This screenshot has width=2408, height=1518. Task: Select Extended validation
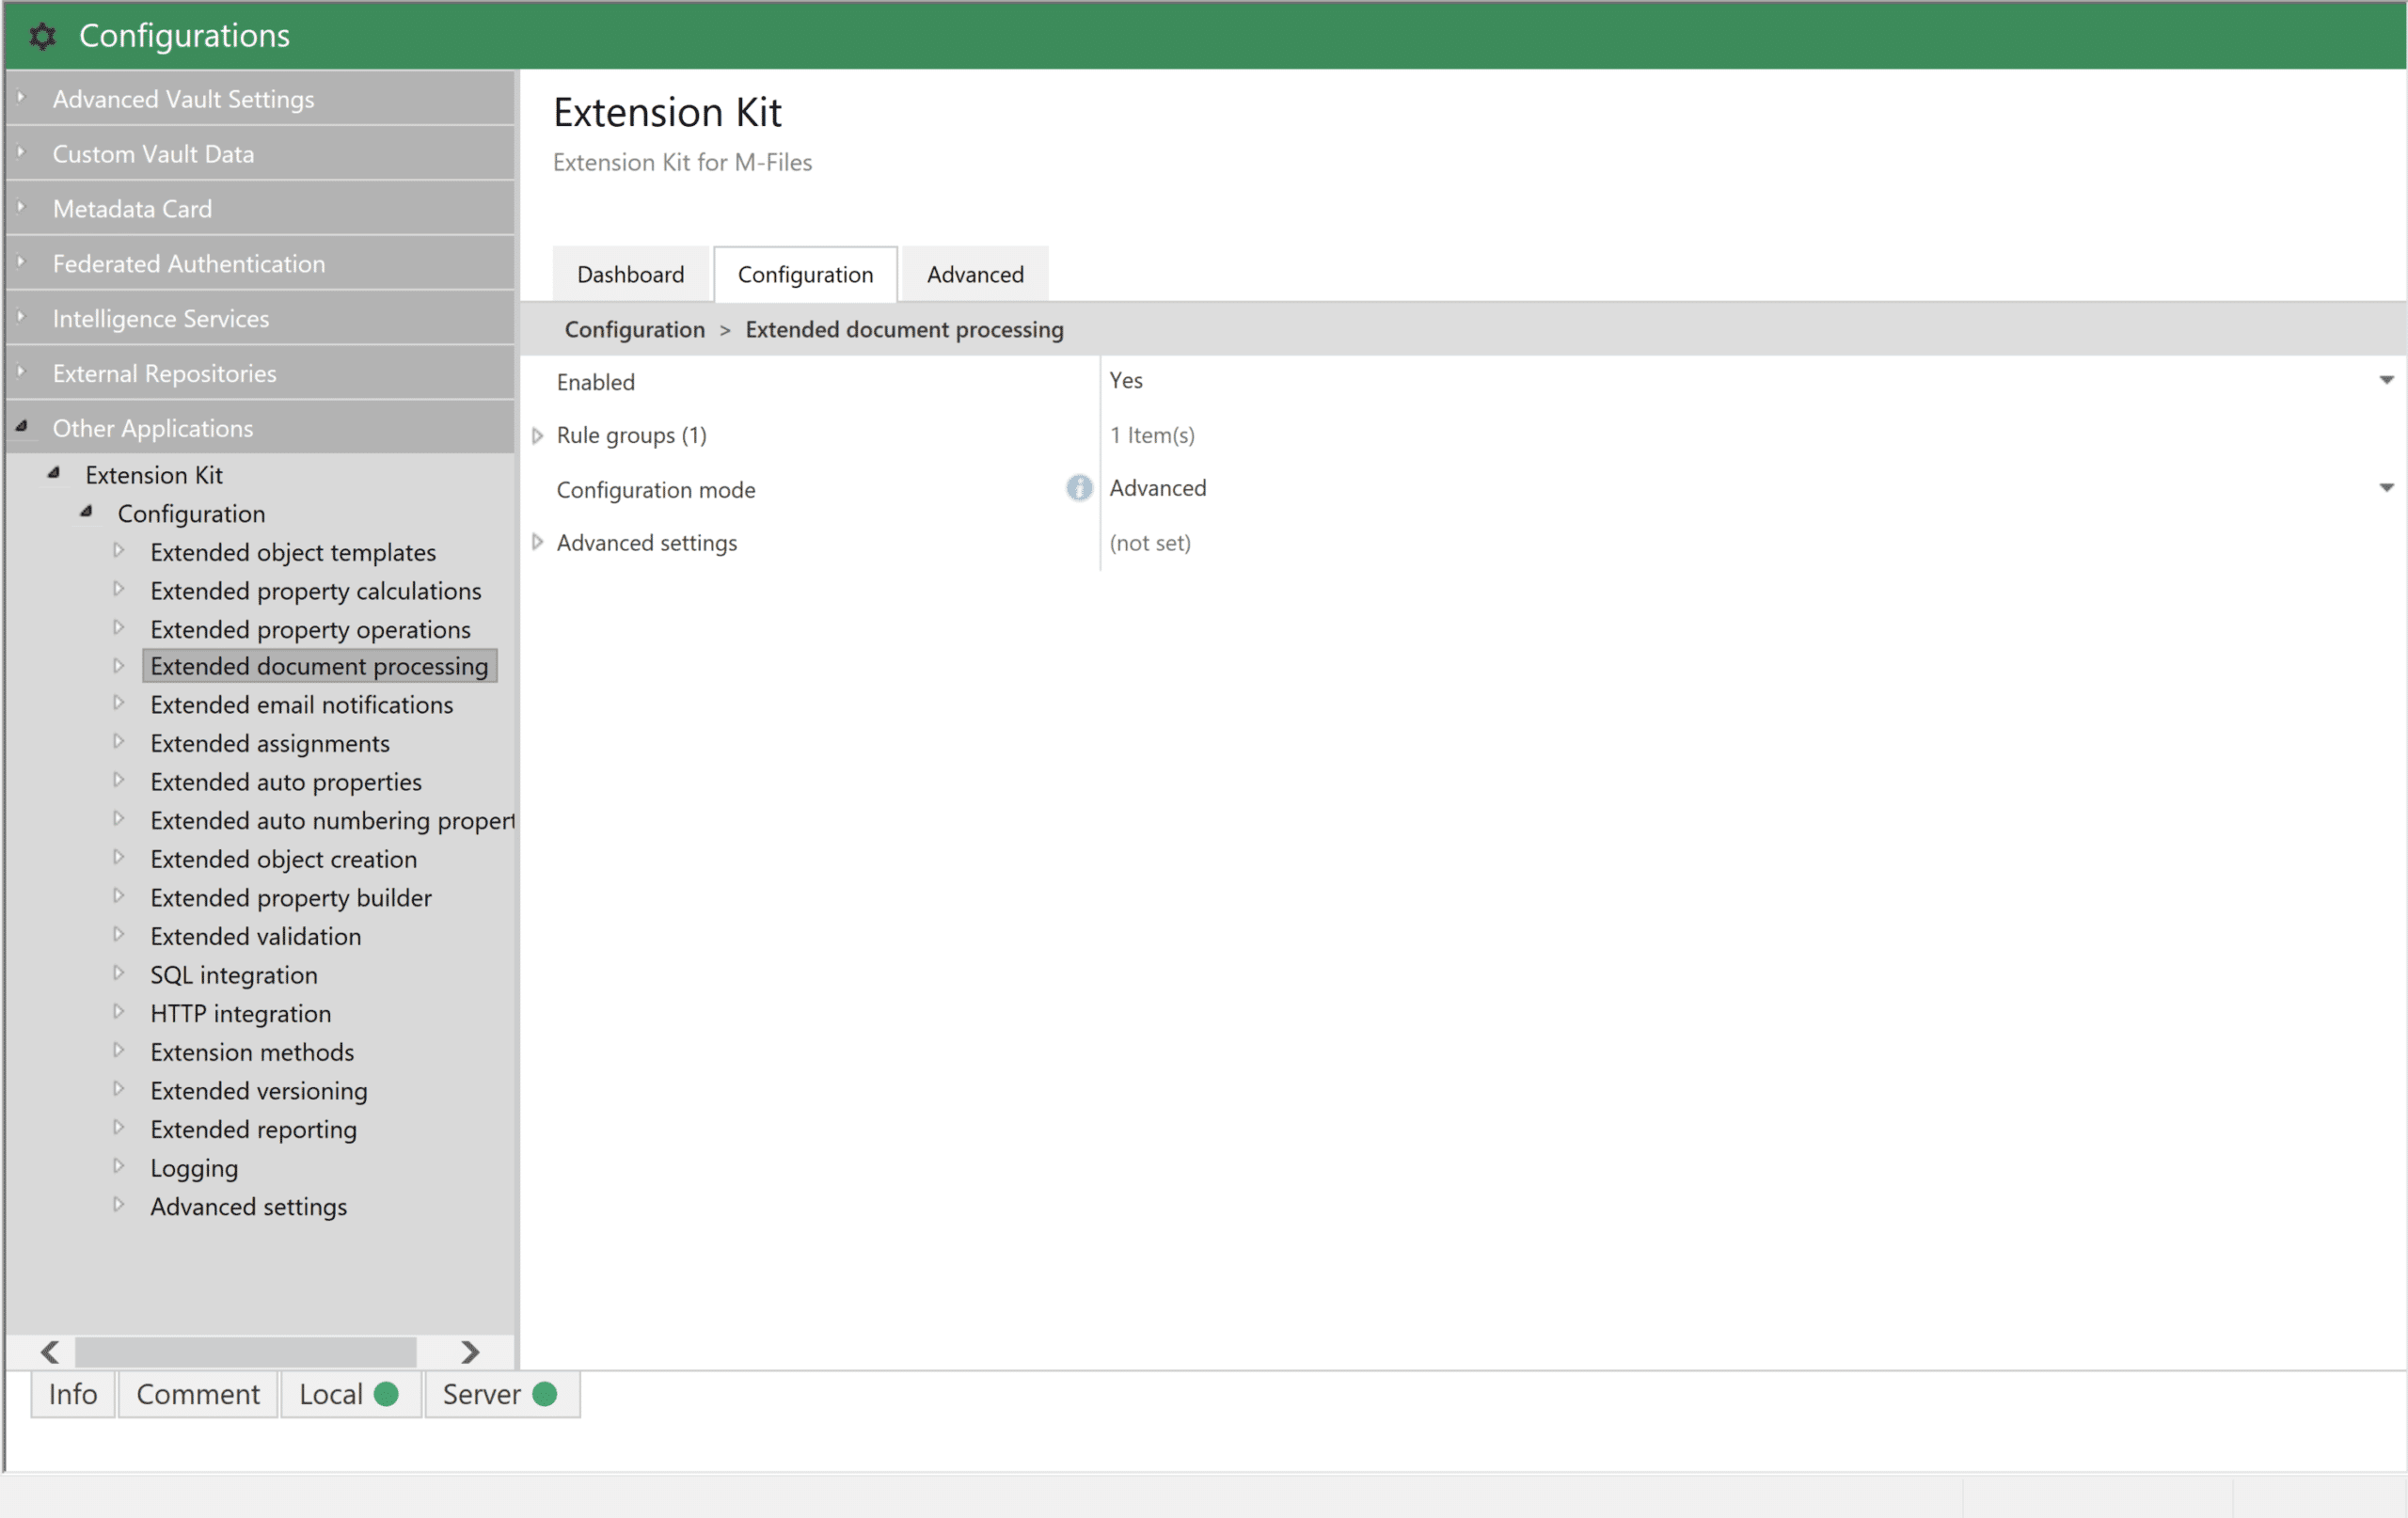click(256, 936)
